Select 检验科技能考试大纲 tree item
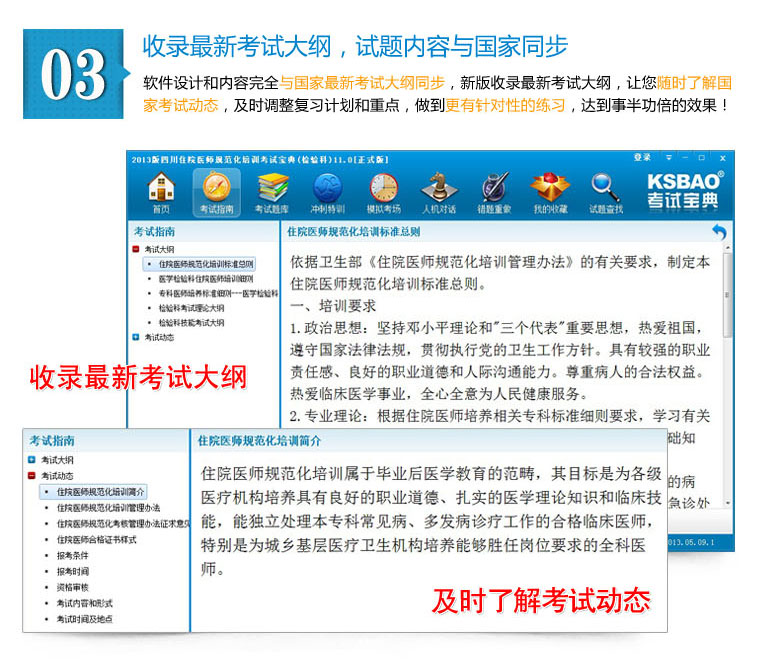The width and height of the screenshot is (780, 671). click(x=191, y=322)
